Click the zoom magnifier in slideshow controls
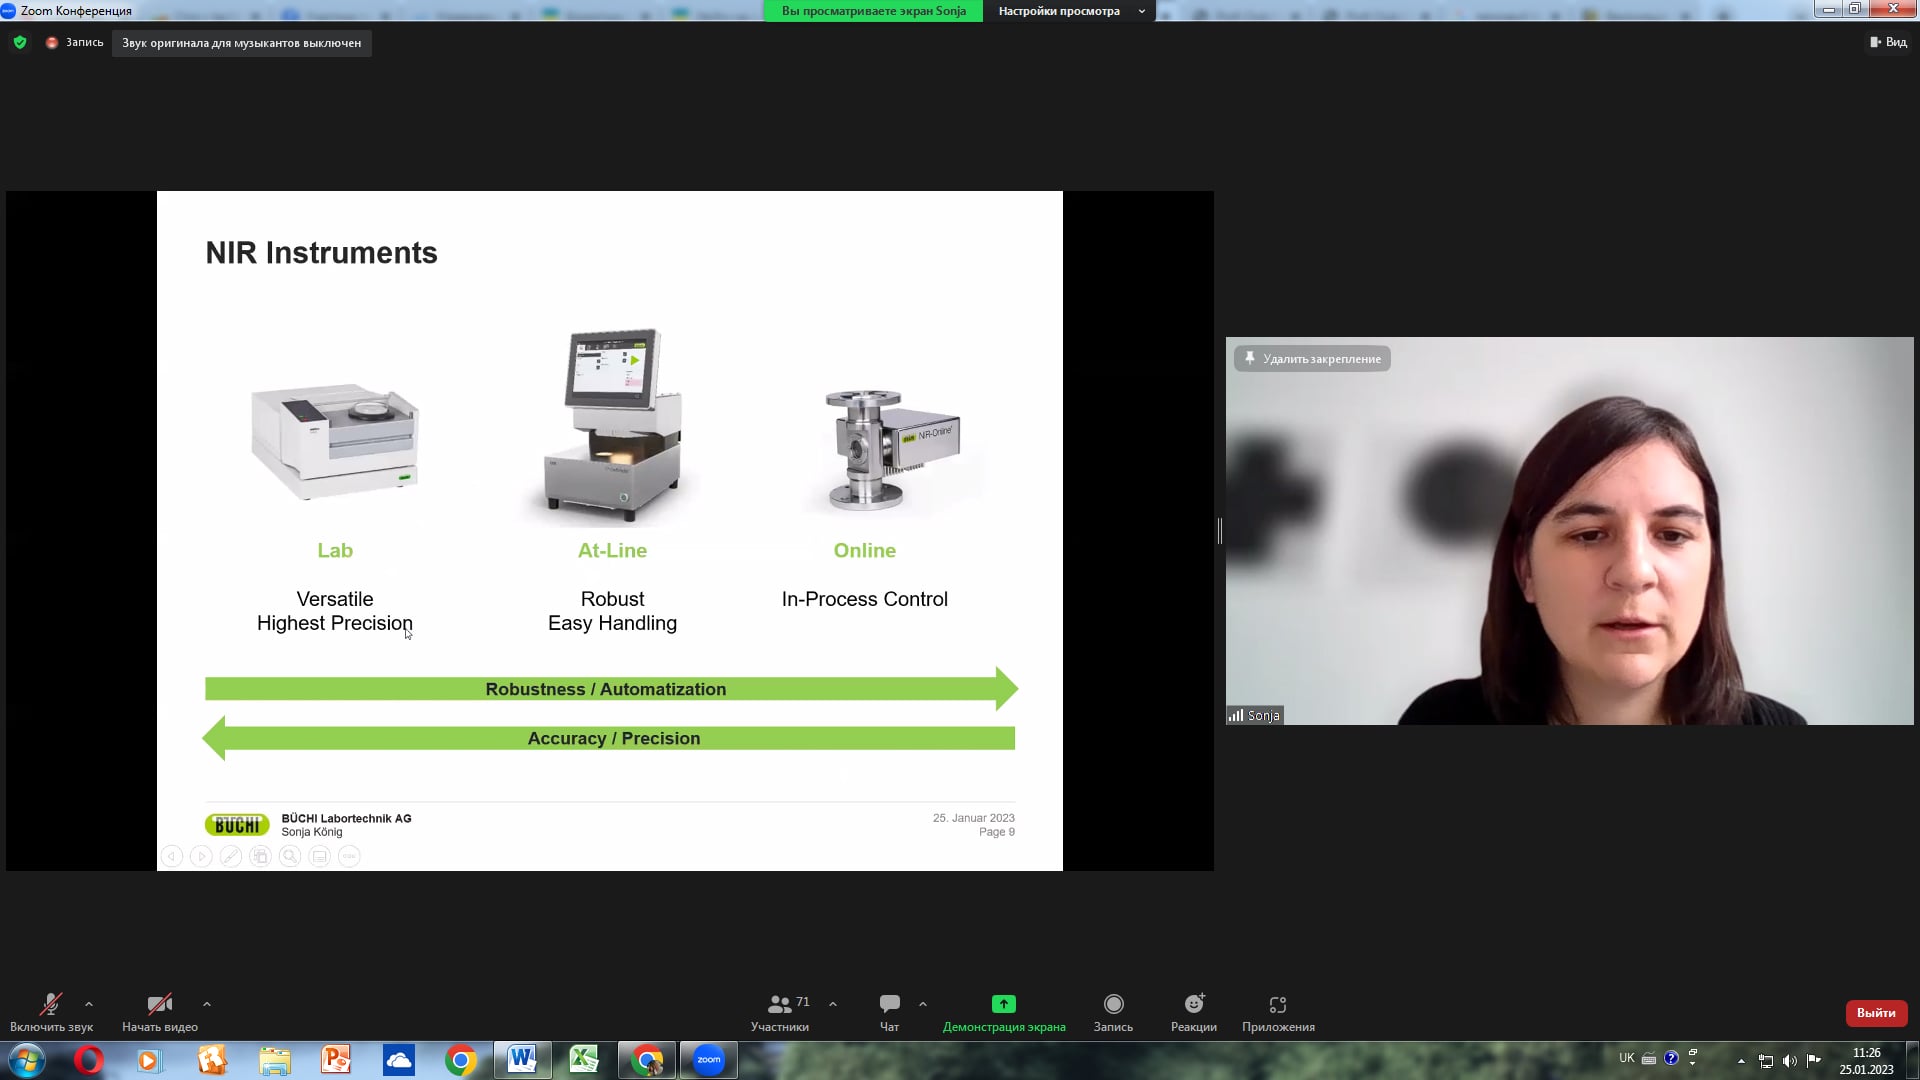The image size is (1920, 1080). pyautogui.click(x=290, y=856)
